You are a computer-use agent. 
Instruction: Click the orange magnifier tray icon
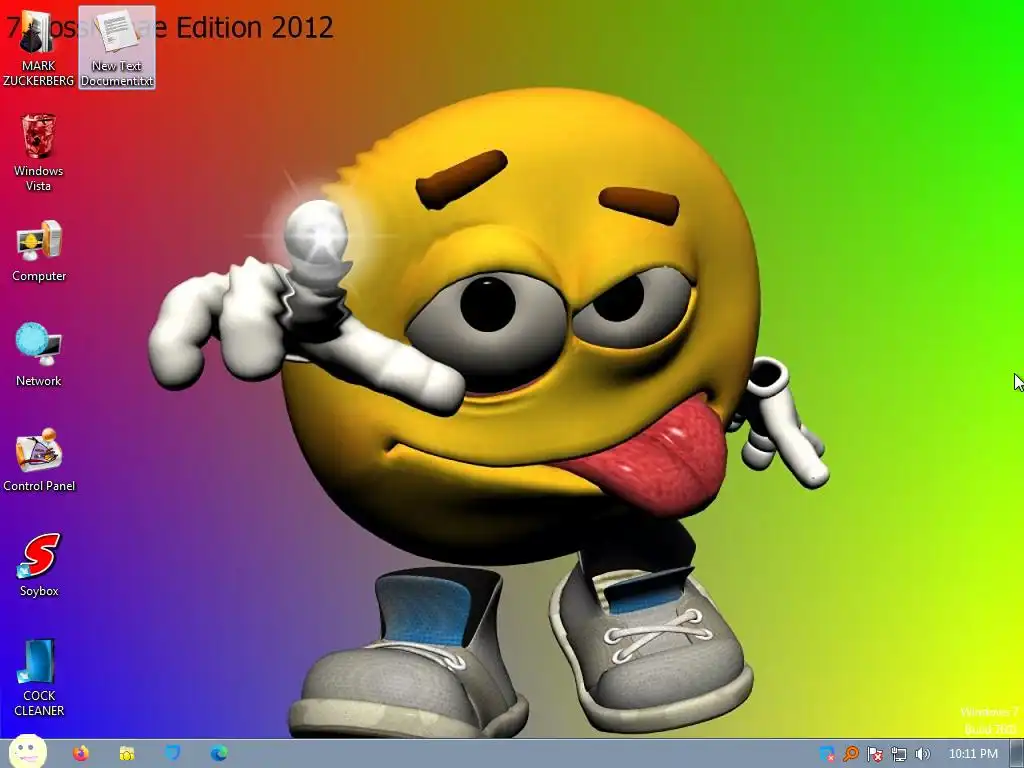pos(851,754)
